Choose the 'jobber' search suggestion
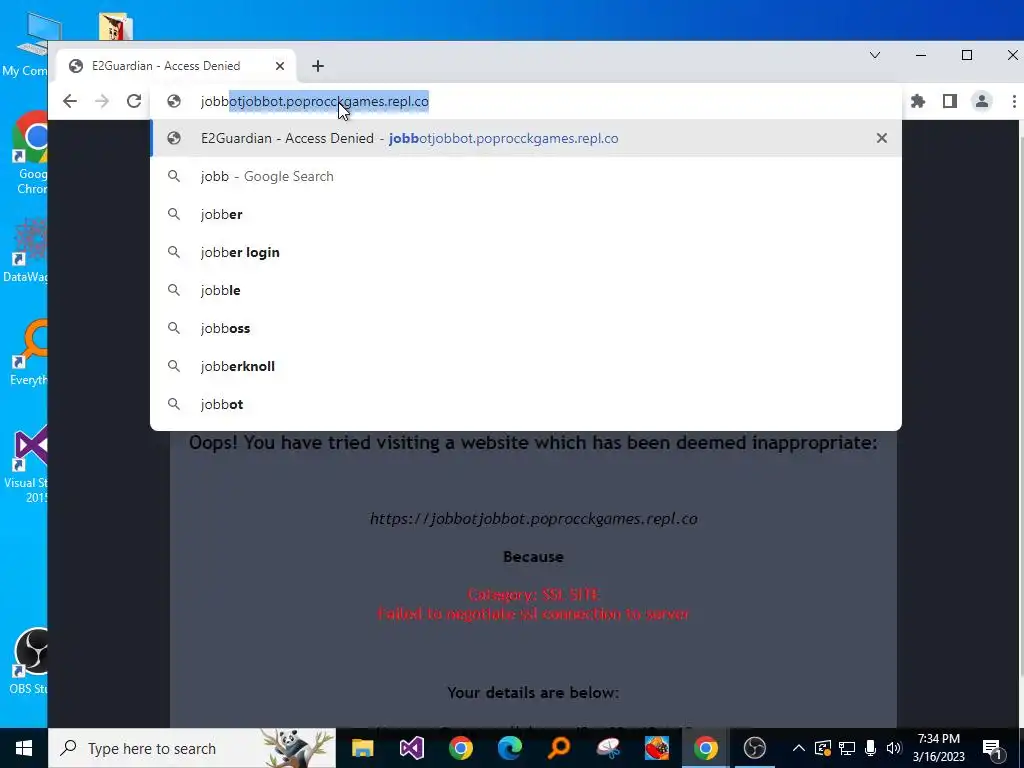Screen dimensions: 1024x768 (526, 214)
